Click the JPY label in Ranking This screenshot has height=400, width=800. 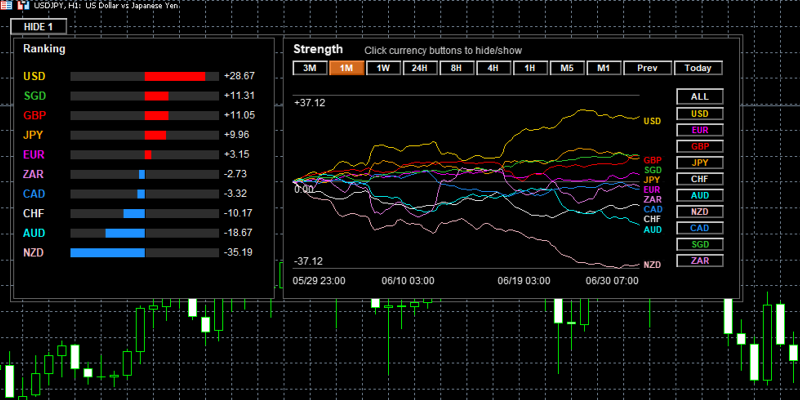(x=33, y=135)
